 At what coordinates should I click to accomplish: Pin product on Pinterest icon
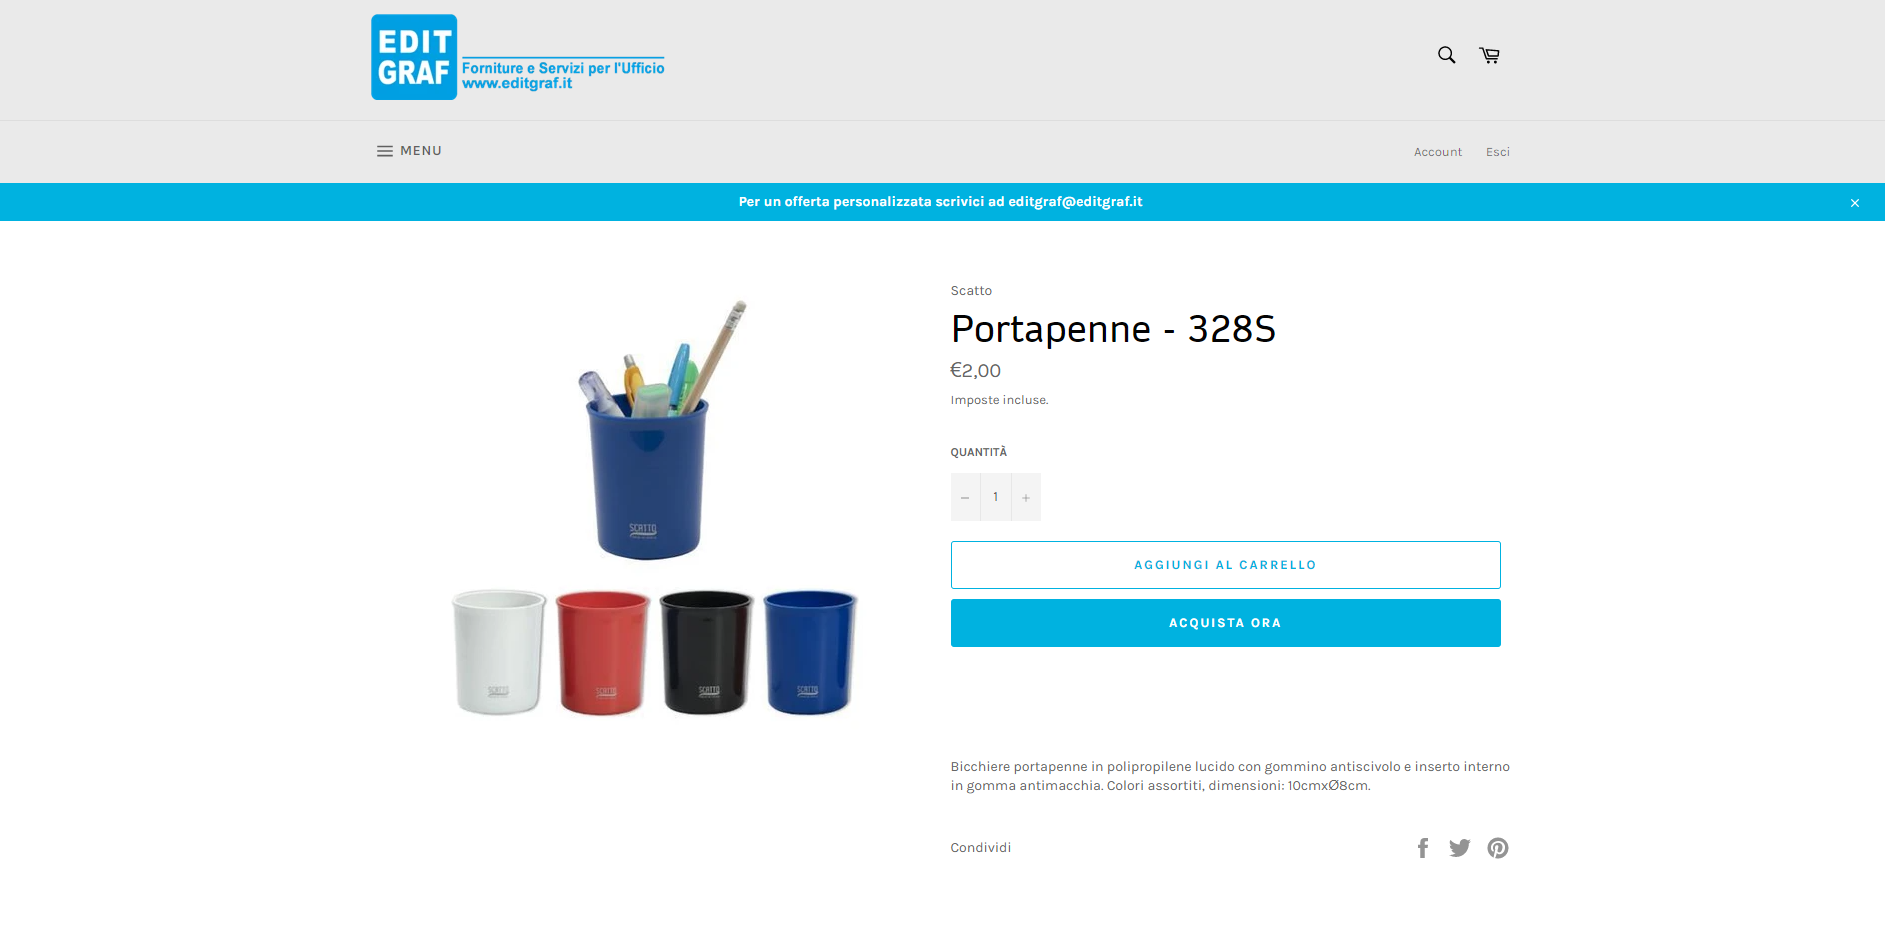pyautogui.click(x=1497, y=848)
